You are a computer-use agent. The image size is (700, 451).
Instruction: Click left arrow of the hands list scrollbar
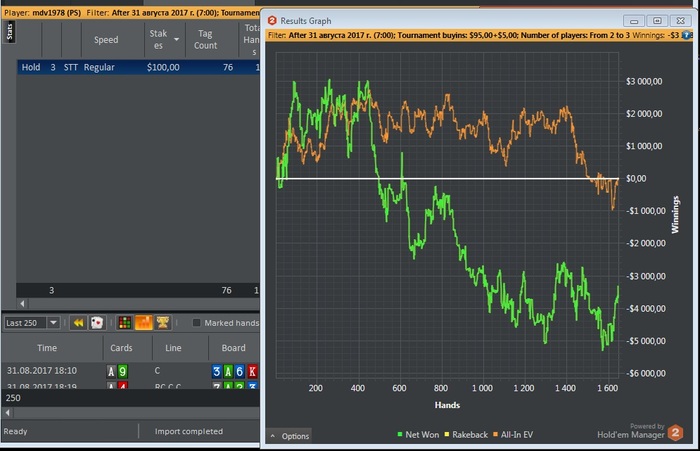coord(8,413)
